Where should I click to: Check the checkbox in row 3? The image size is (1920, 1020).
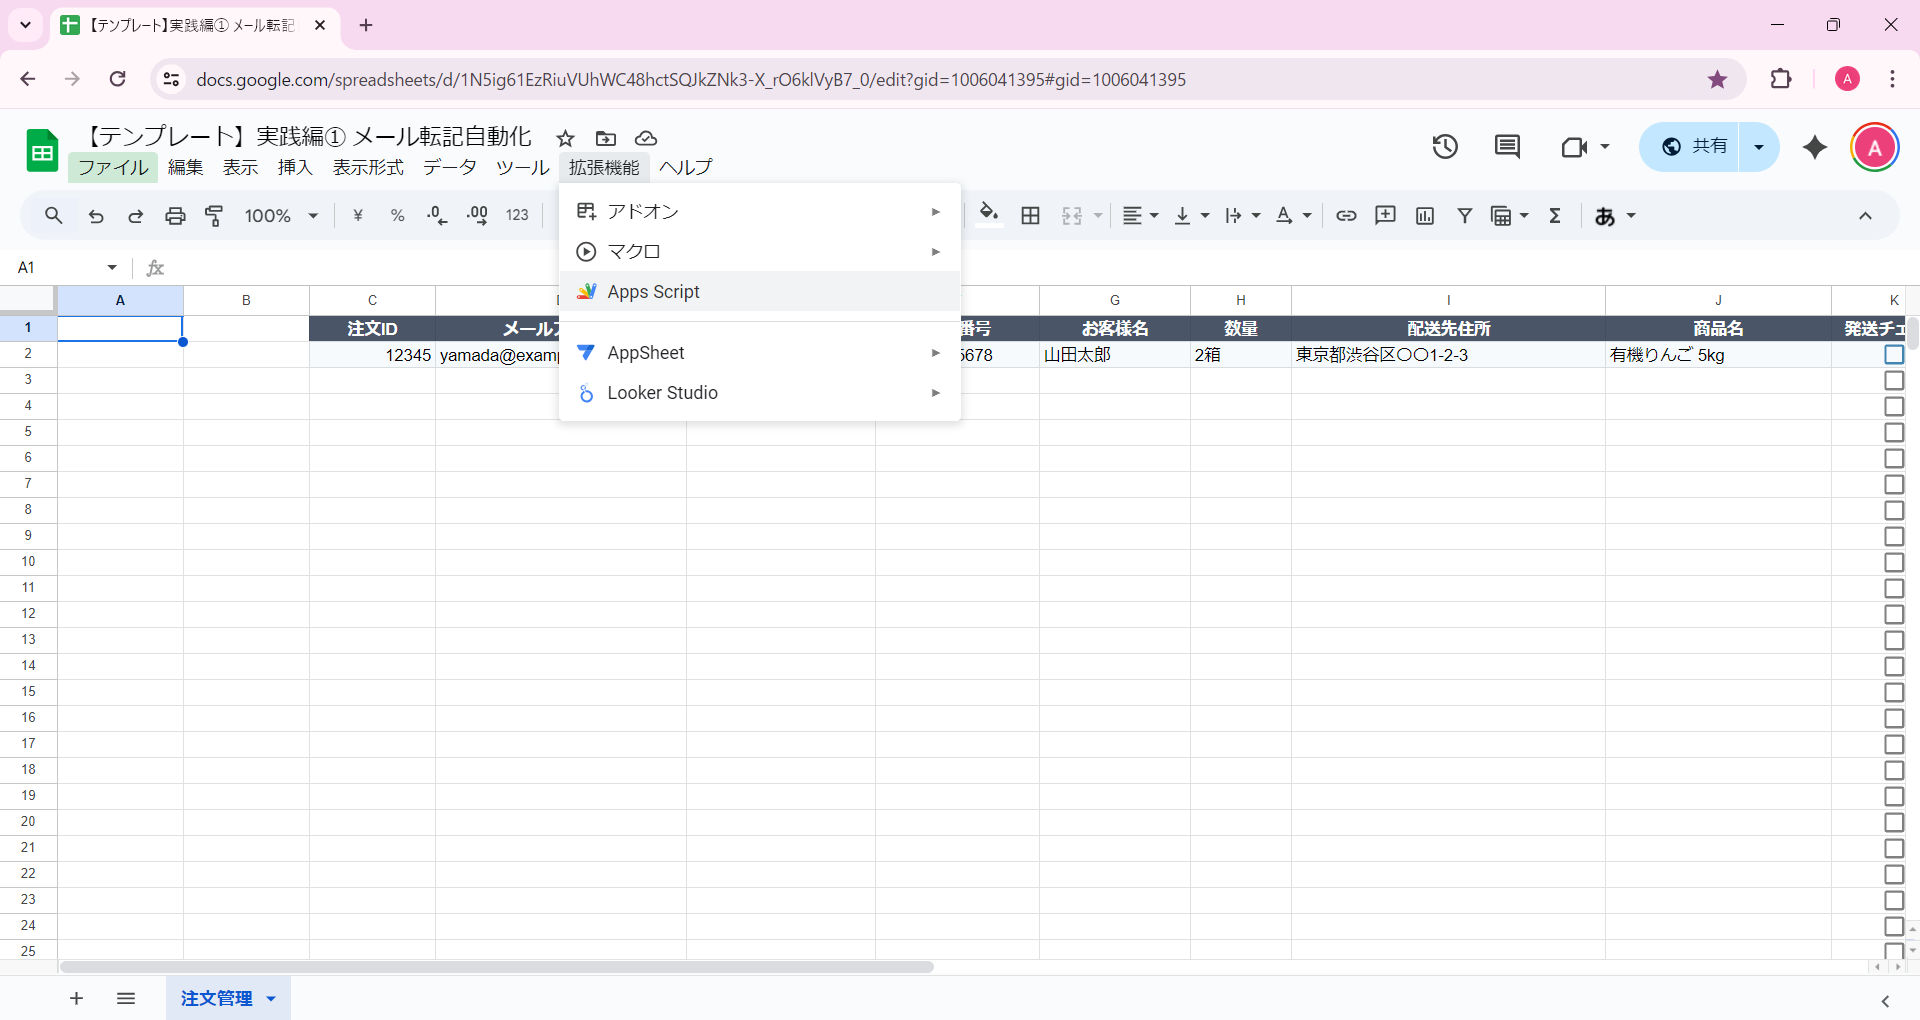[x=1893, y=380]
